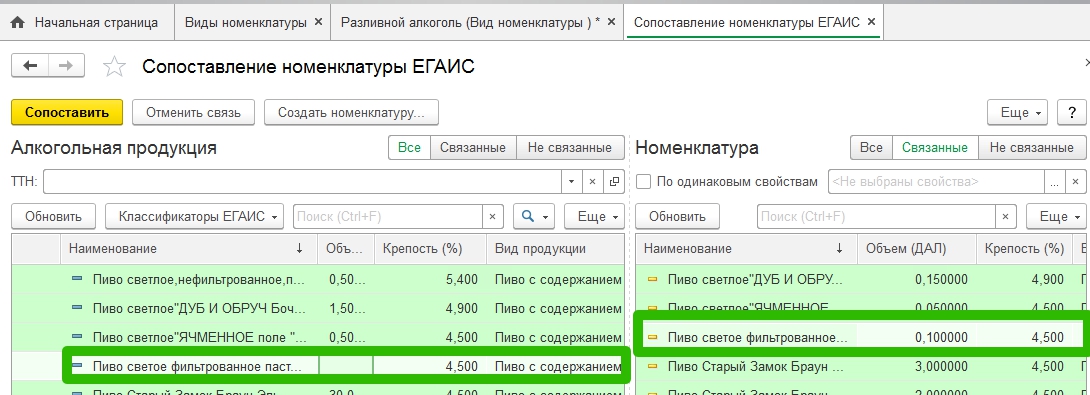Click into the ТТН input field
This screenshot has width=1090, height=395.
click(x=302, y=182)
